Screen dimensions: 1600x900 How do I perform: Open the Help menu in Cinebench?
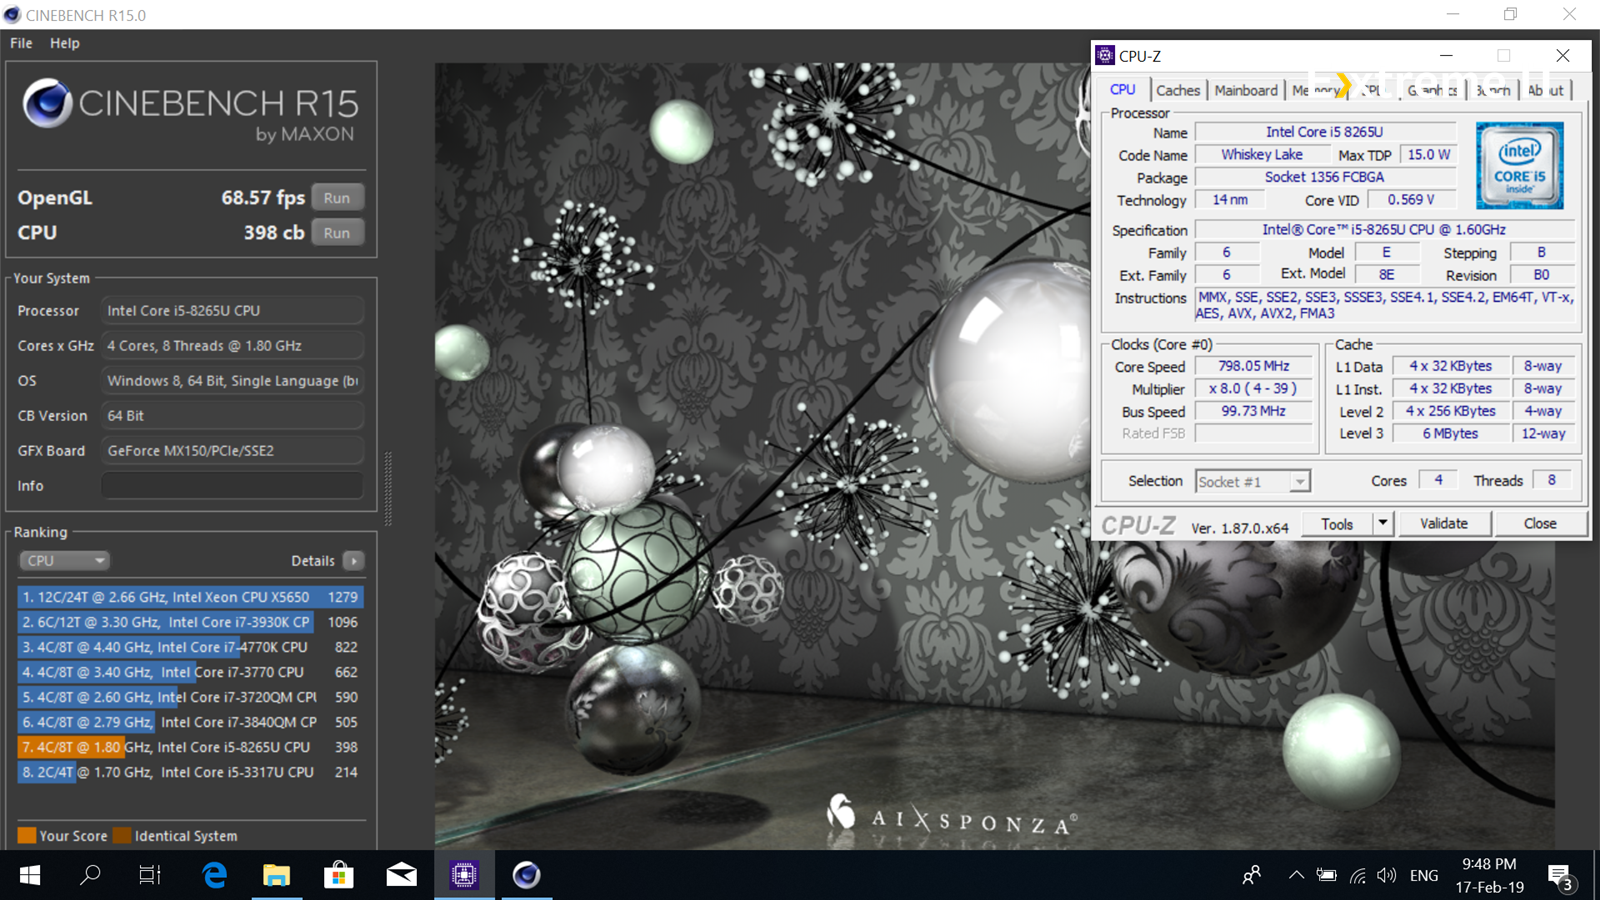pyautogui.click(x=65, y=43)
